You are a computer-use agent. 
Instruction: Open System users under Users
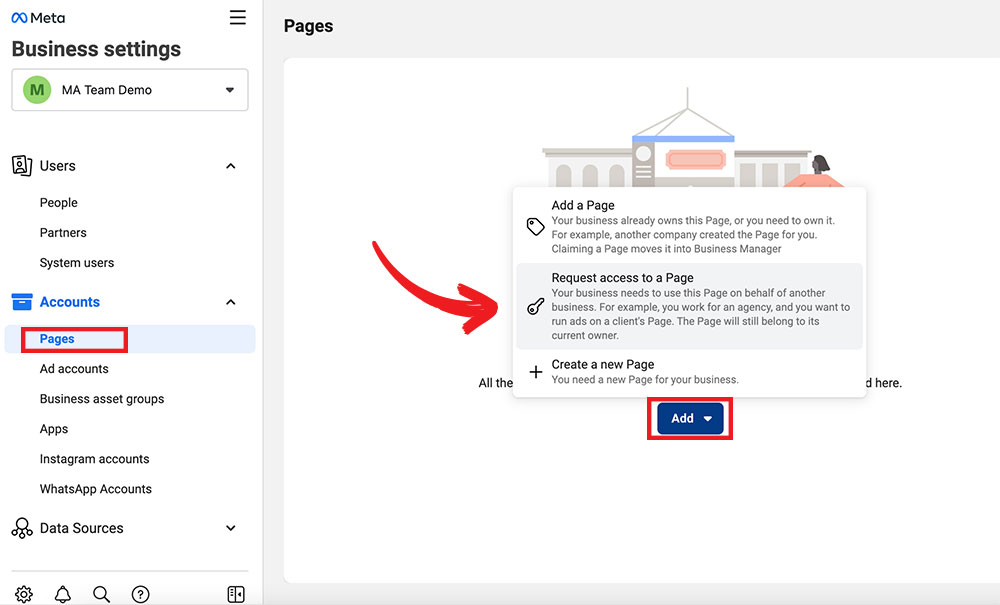click(77, 263)
